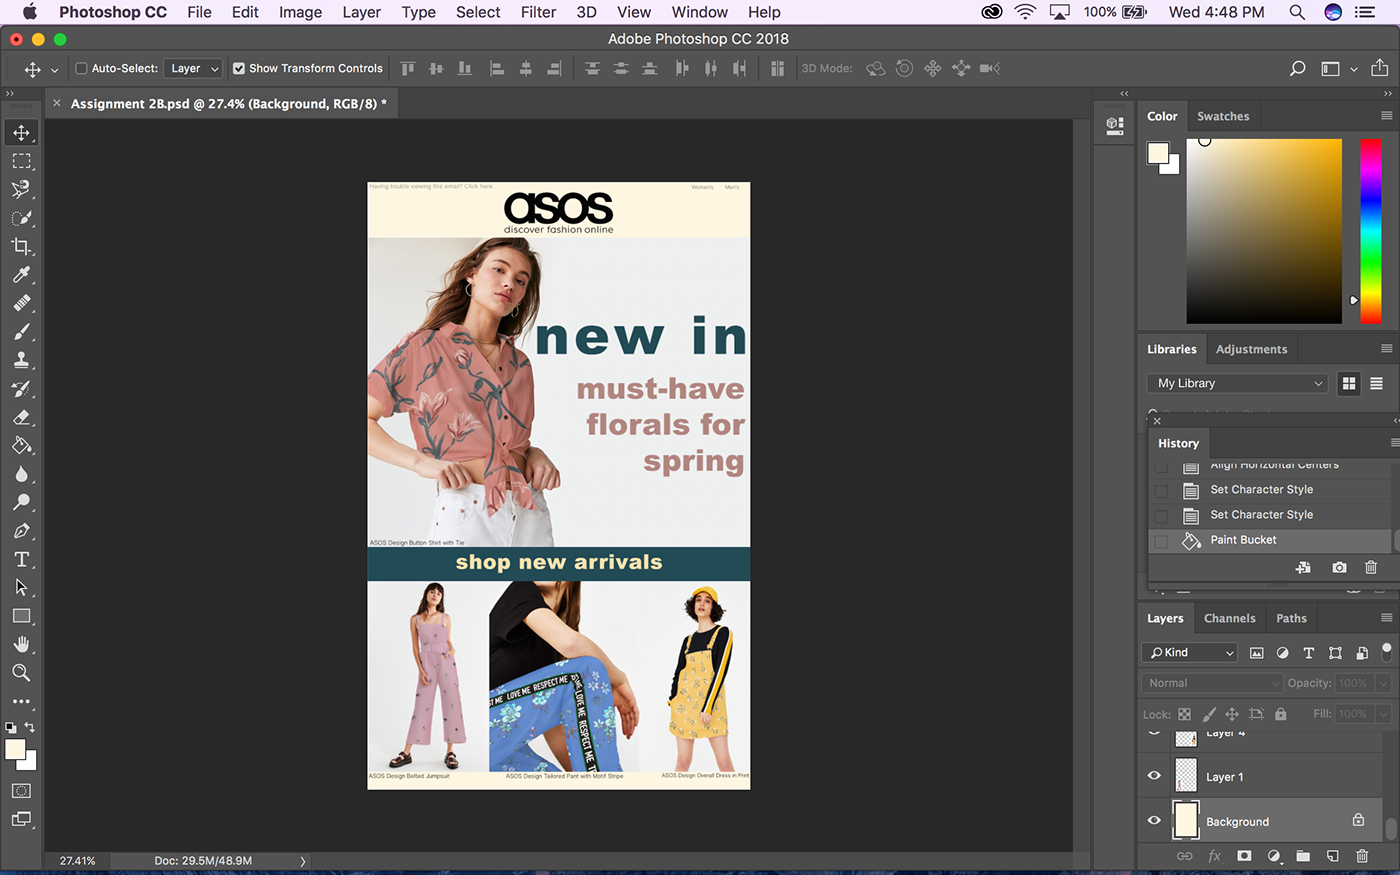
Task: Toggle the Auto-Select checkbox
Action: click(x=82, y=68)
